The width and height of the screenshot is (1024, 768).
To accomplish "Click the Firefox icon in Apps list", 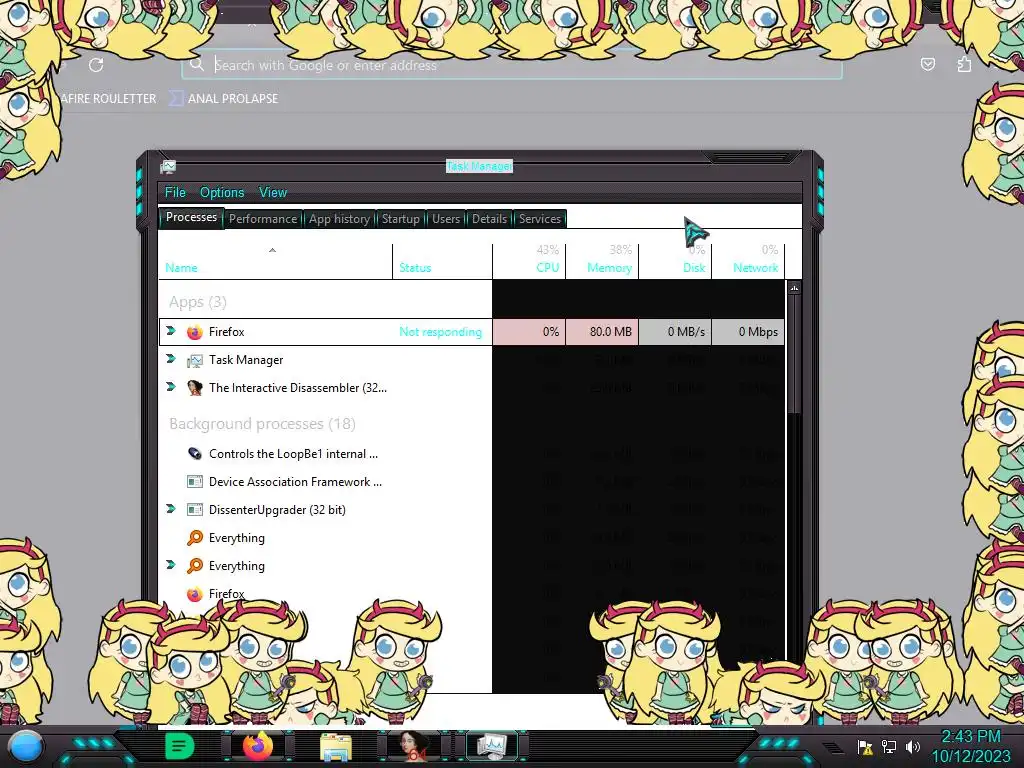I will coord(195,332).
